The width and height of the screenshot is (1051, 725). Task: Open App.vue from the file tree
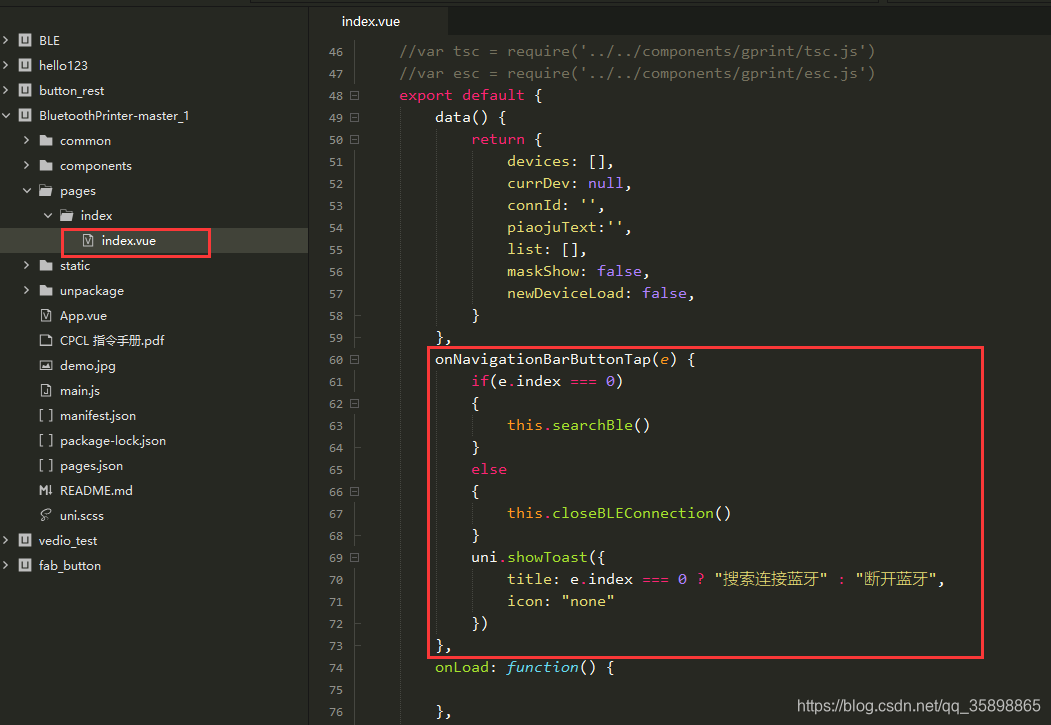click(83, 316)
